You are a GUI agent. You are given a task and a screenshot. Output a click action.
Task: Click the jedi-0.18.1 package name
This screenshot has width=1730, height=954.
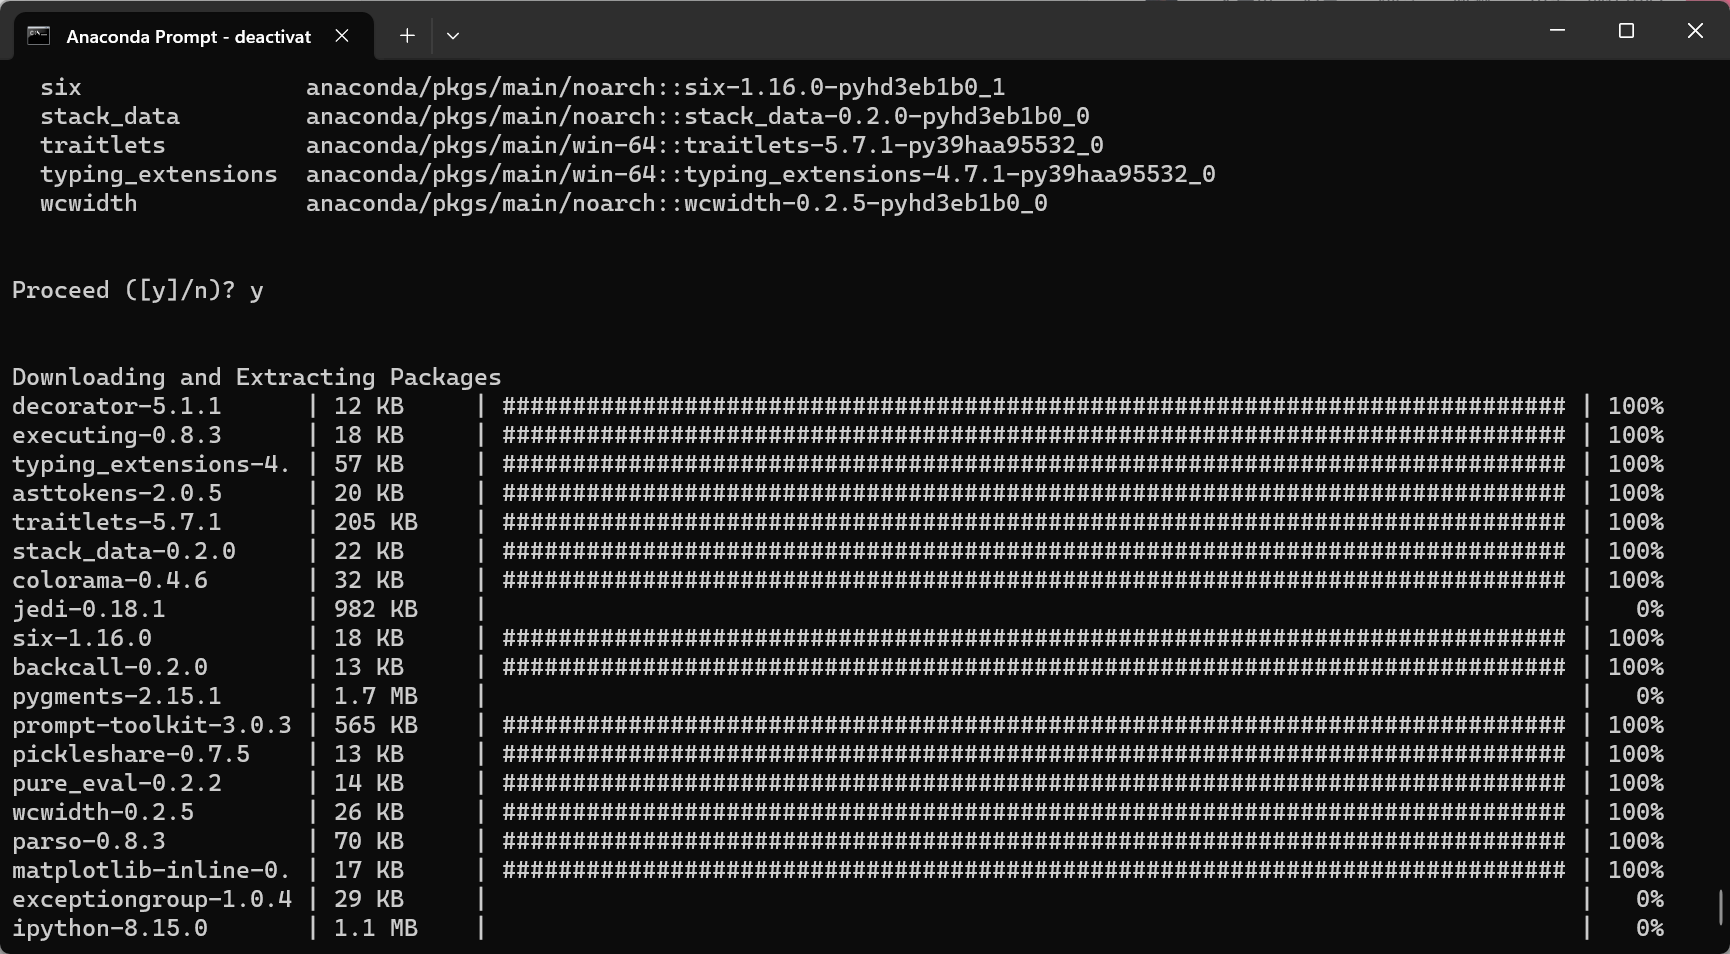(x=89, y=610)
